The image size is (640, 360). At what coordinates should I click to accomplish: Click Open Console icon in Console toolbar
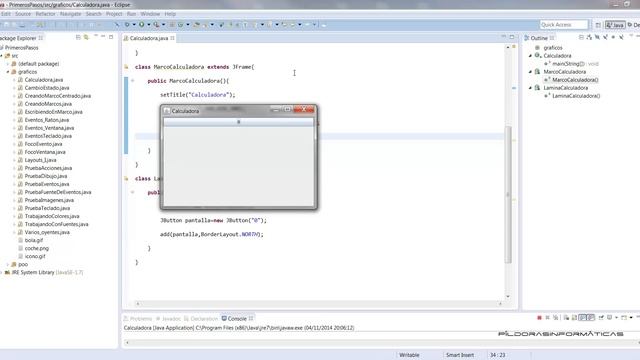[x=624, y=318]
